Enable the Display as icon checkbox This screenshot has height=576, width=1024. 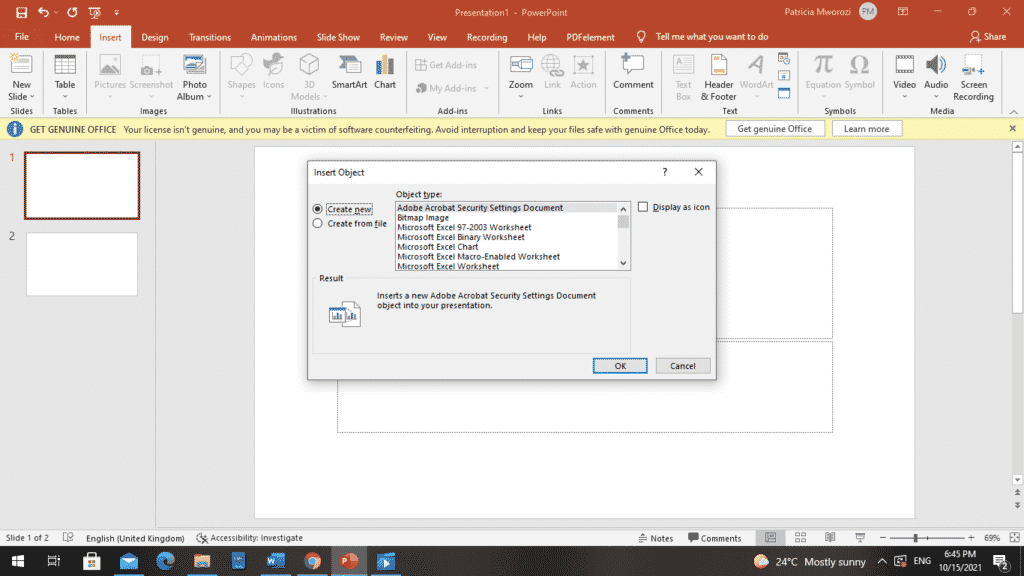coord(643,207)
